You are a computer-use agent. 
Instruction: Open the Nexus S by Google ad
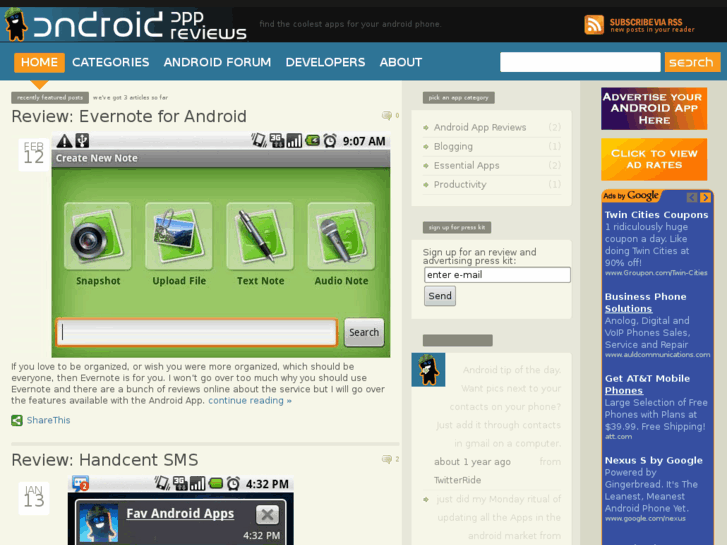[x=653, y=460]
